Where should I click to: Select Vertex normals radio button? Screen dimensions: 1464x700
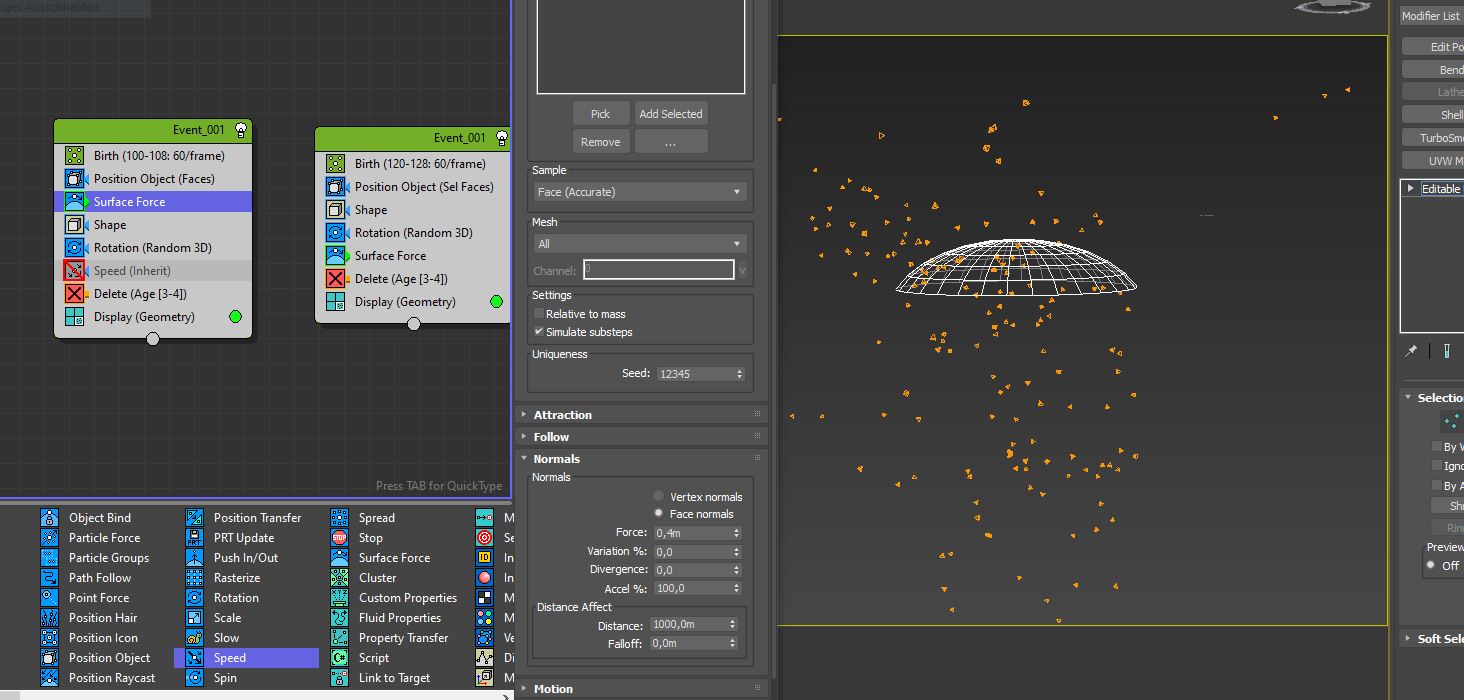tap(658, 496)
